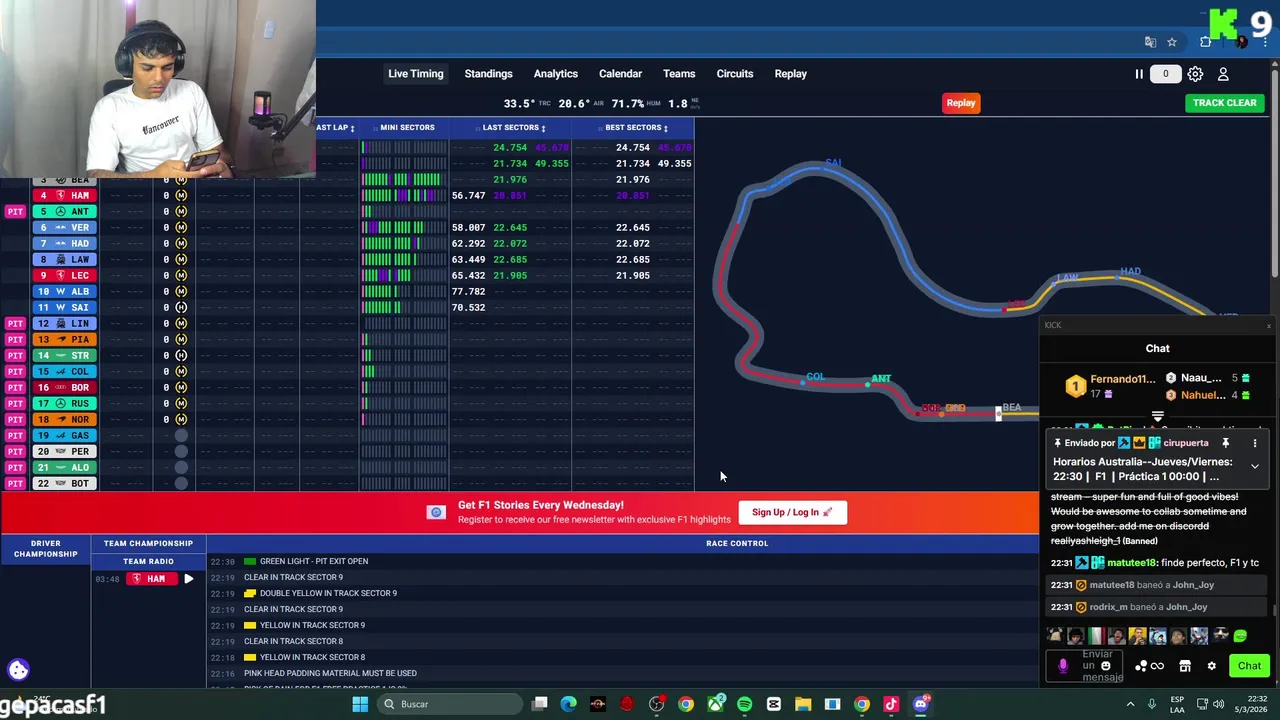The height and width of the screenshot is (720, 1280).
Task: Open the emoji picker in chat
Action: [x=1105, y=666]
